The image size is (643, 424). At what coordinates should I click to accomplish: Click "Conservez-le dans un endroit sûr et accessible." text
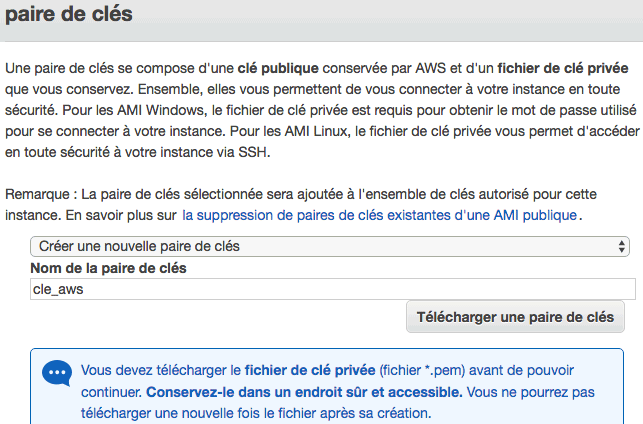click(304, 392)
